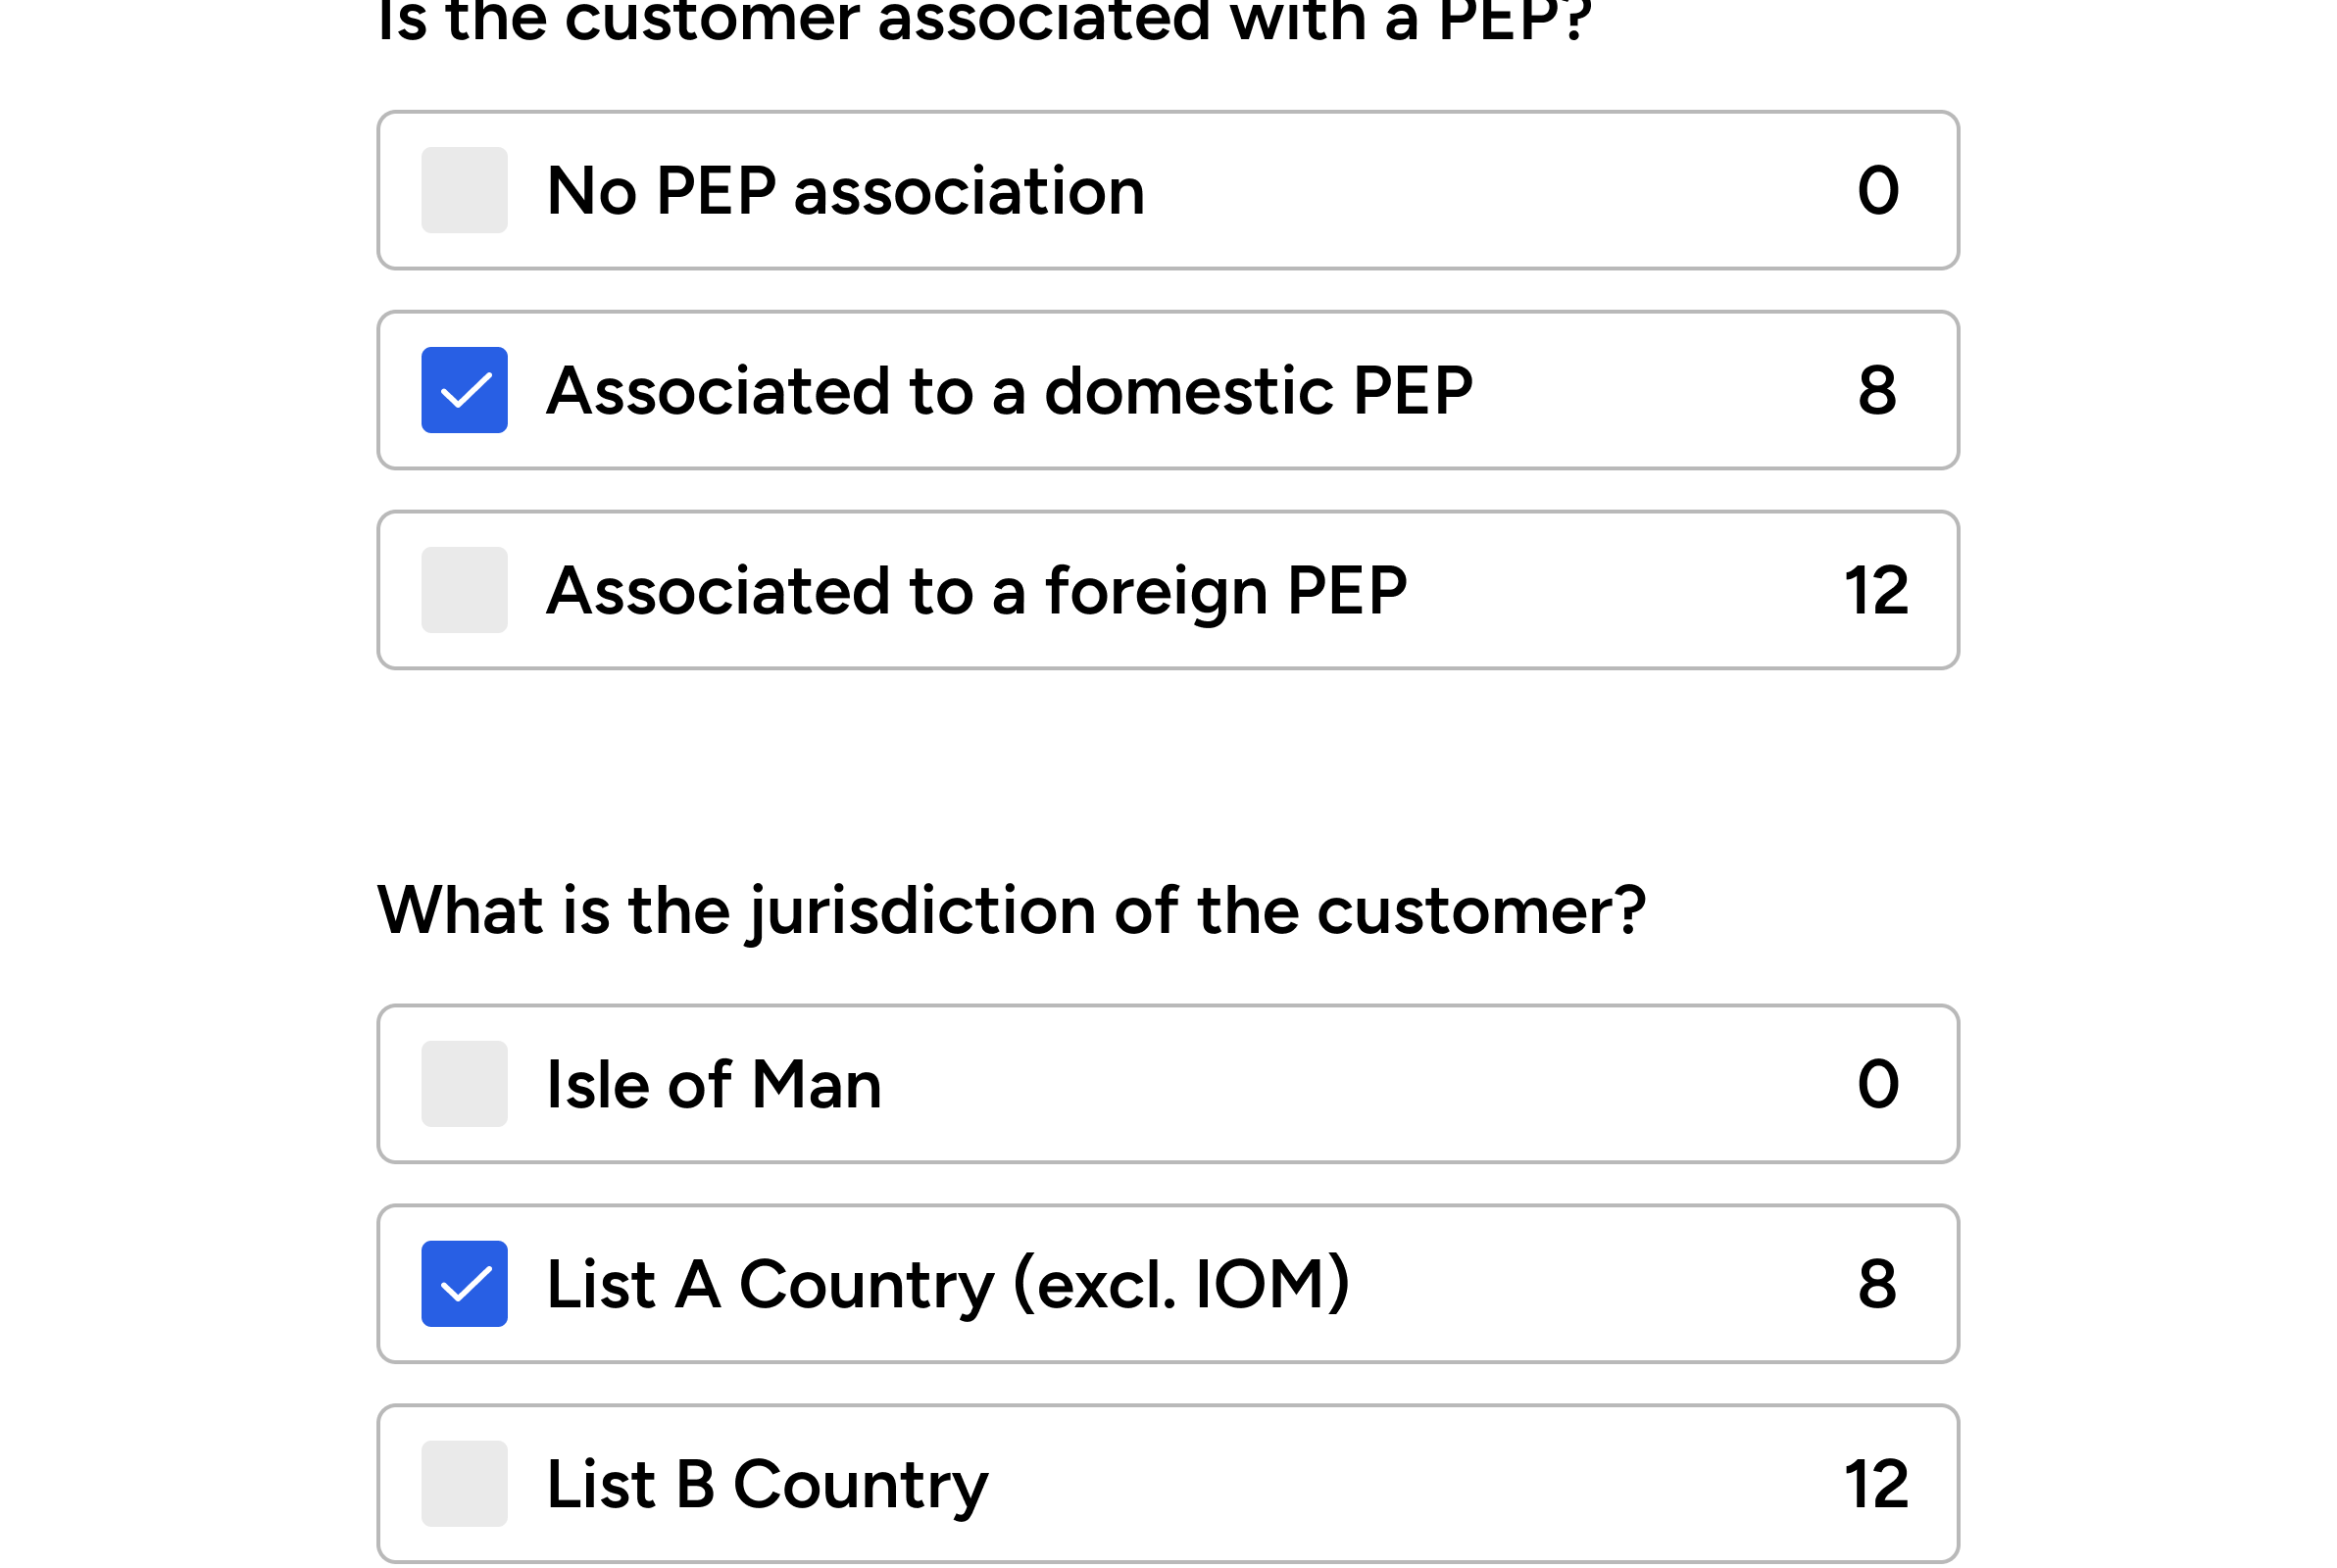The height and width of the screenshot is (1568, 2337).
Task: Click the customer associated with a PEP heading
Action: pyautogui.click(x=984, y=20)
